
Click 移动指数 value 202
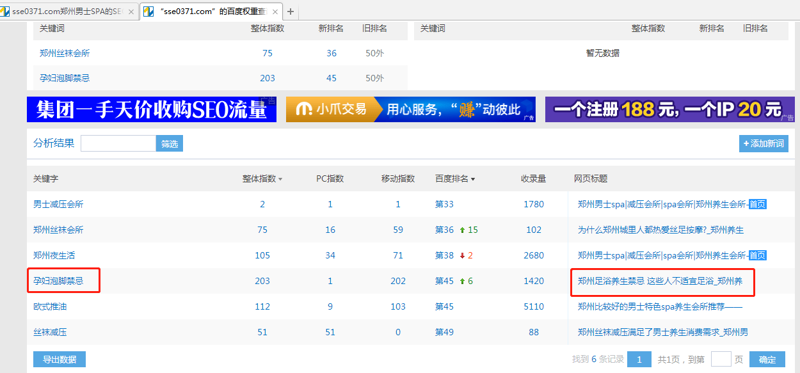398,281
